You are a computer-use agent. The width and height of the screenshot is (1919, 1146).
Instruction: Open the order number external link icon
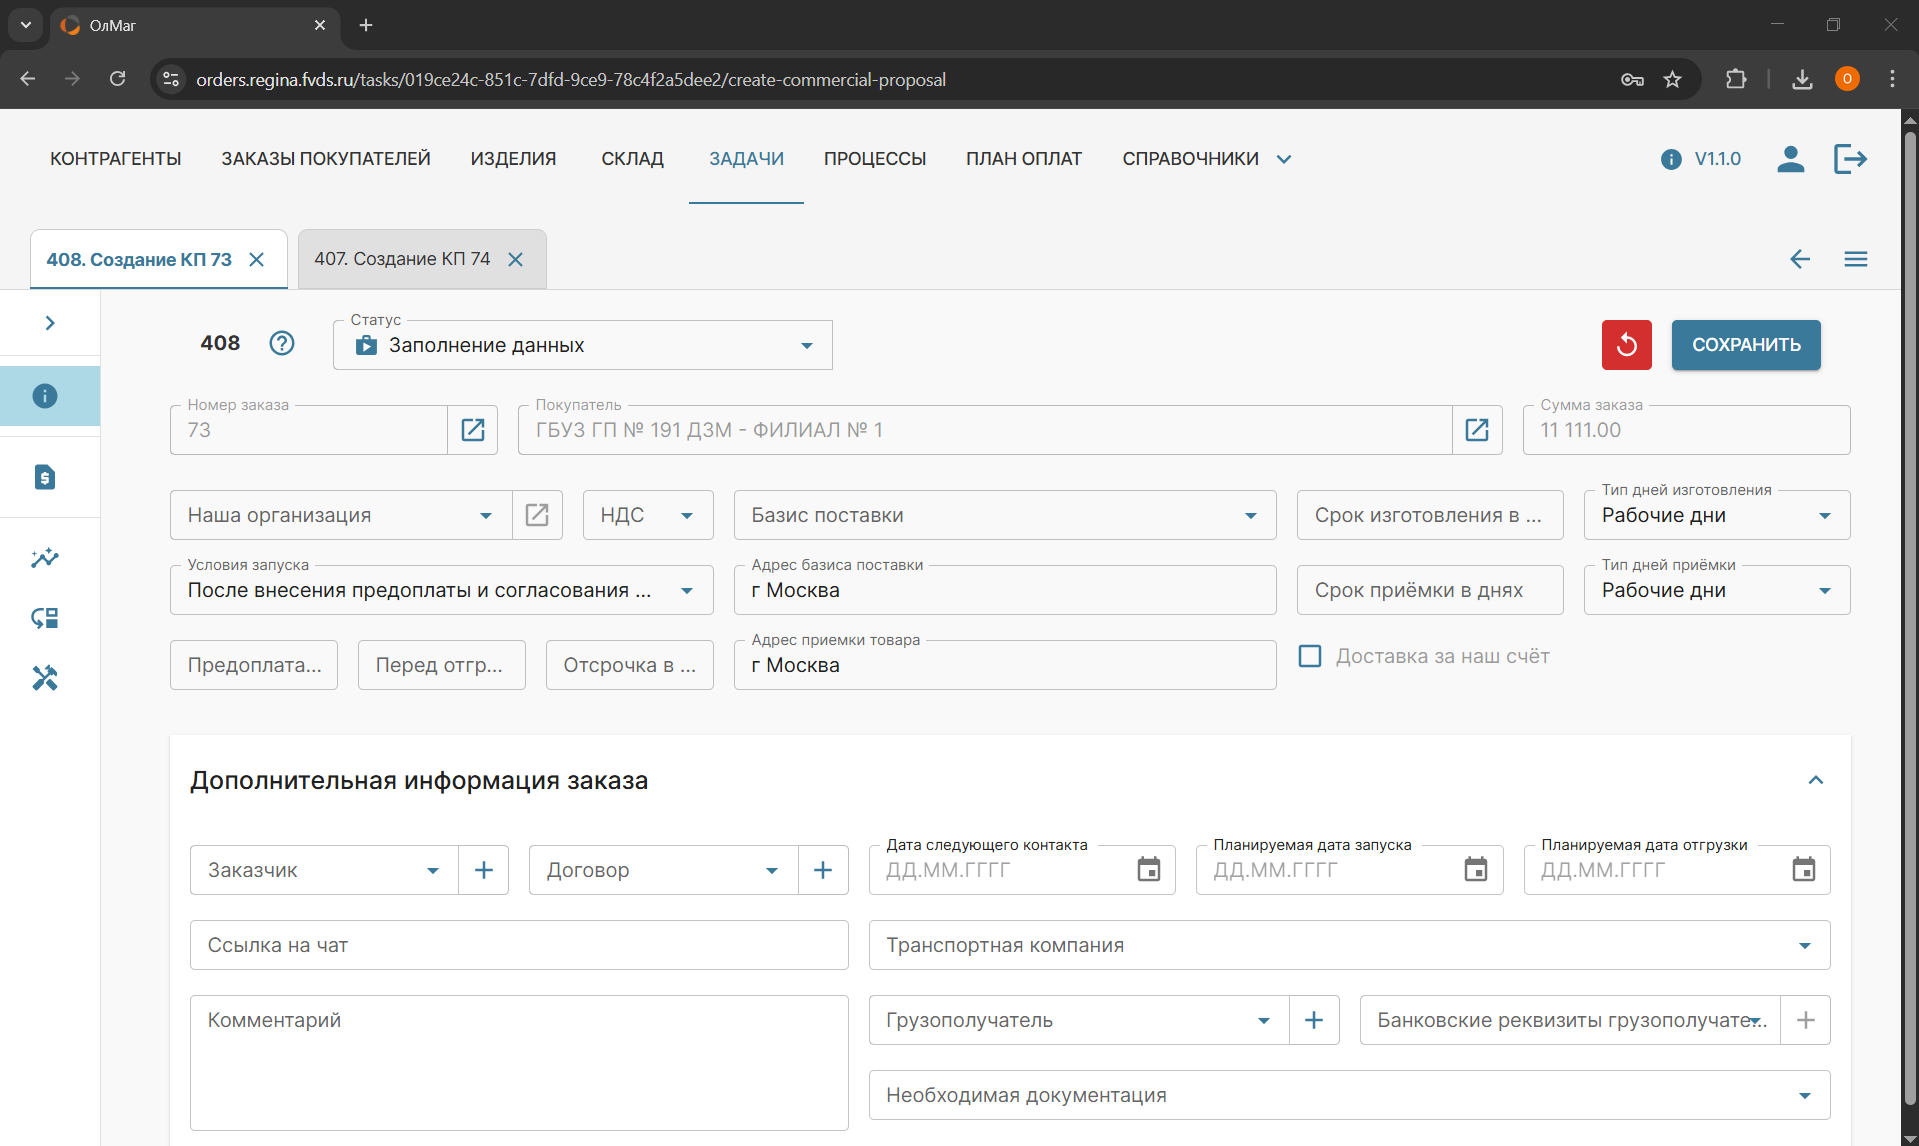coord(473,430)
